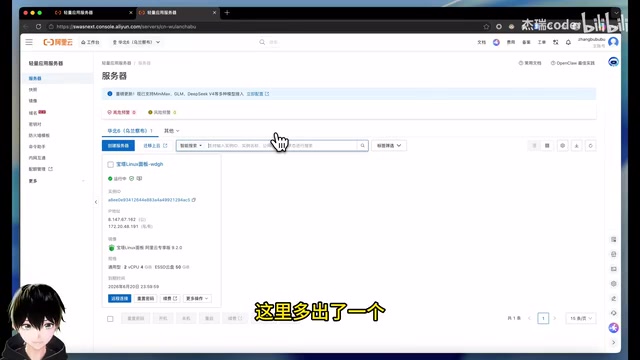This screenshot has width=640, height=360.
Task: Select 命令助手 in the sidebar
Action: tap(37, 147)
